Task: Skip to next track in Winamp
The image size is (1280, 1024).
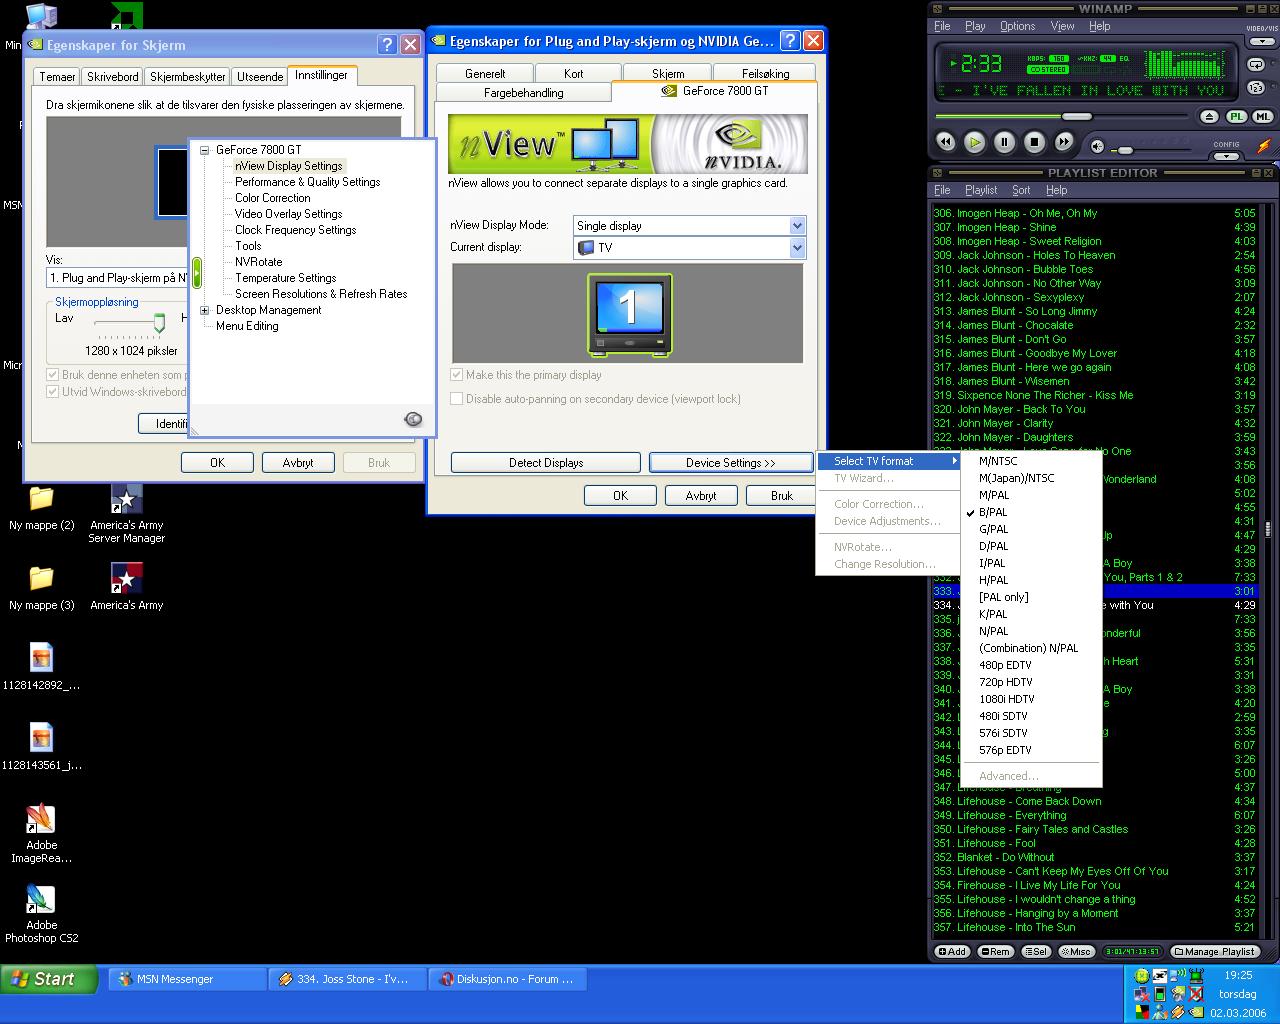Action: [x=1064, y=141]
